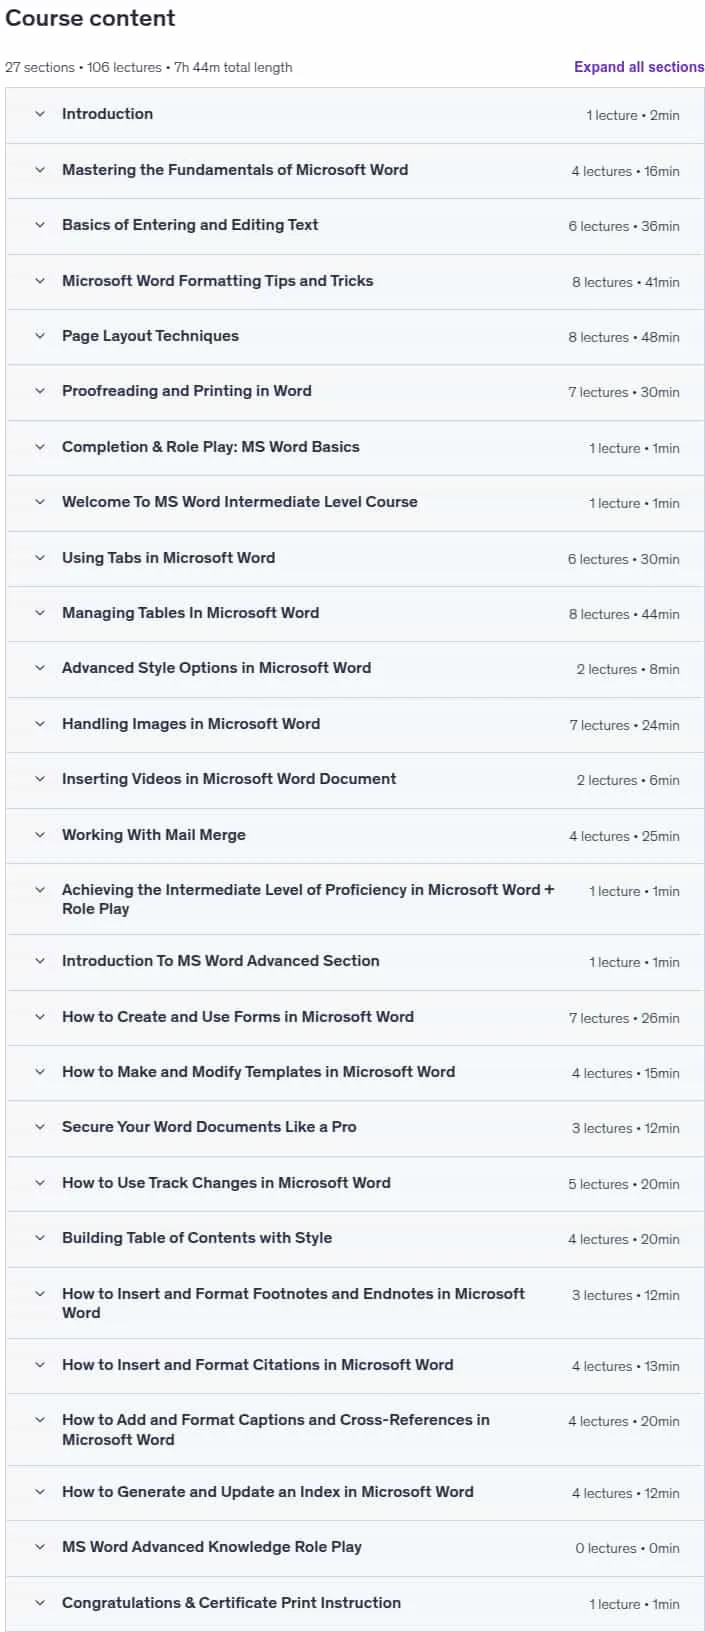Expand Footnotes and Endnotes section chevron
This screenshot has height=1632, width=705.
40,1294
